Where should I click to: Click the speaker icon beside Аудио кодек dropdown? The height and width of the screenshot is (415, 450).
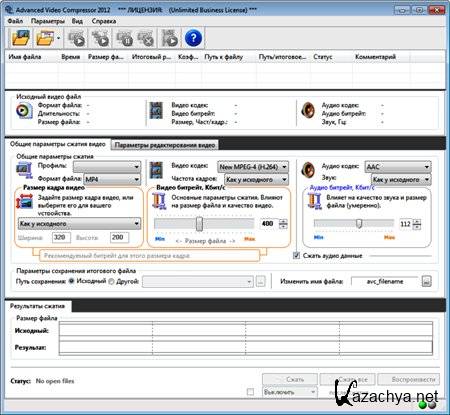pyautogui.click(x=308, y=170)
